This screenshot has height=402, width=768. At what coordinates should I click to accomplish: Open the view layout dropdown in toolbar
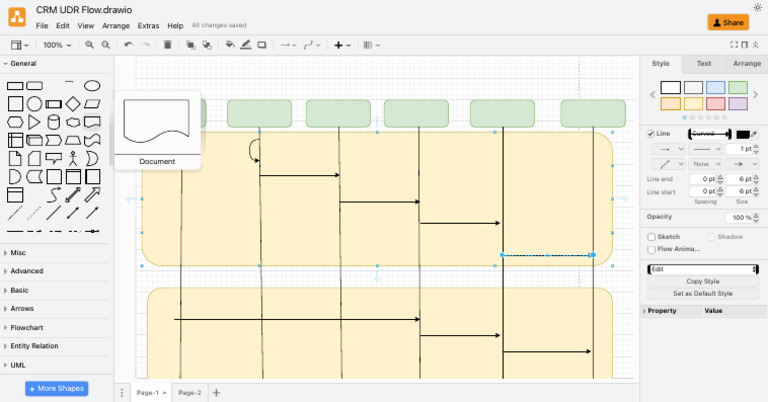click(x=20, y=45)
